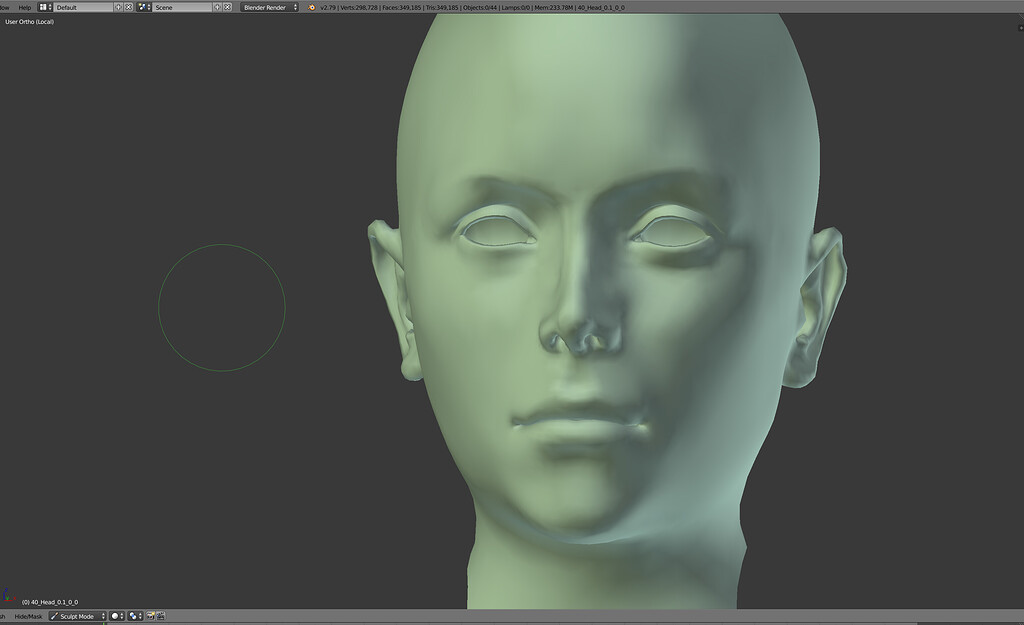Unlink the current Scene with the X button

[x=226, y=7]
